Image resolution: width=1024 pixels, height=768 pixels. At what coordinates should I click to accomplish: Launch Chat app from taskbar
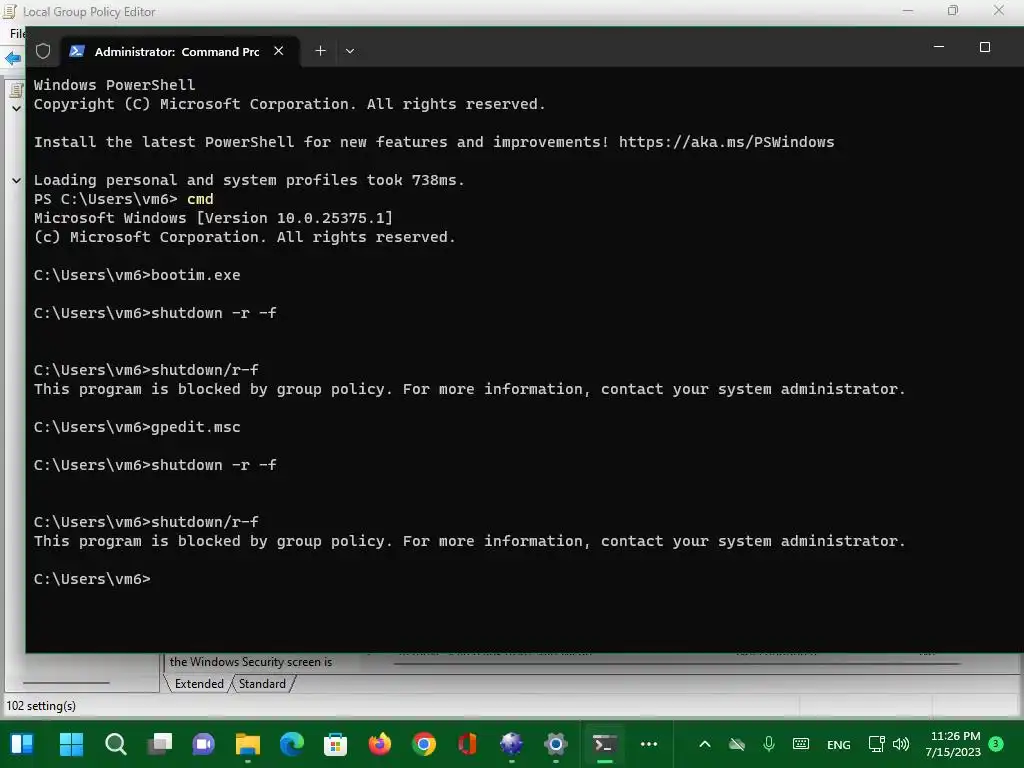point(203,744)
